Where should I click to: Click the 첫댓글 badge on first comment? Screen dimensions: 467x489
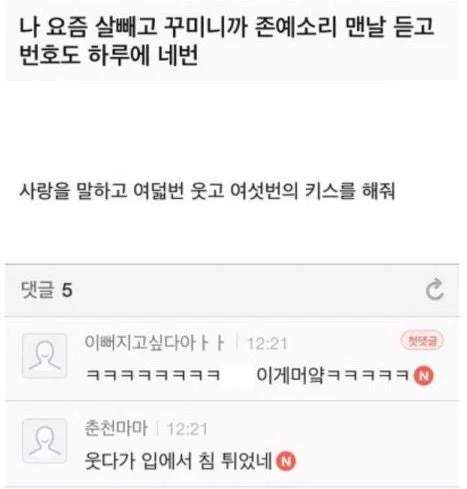(422, 341)
